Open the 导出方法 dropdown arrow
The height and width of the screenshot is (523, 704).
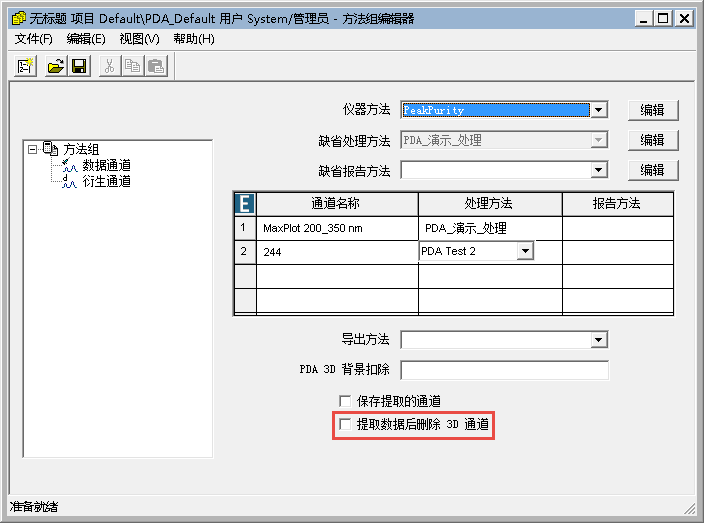pos(598,340)
